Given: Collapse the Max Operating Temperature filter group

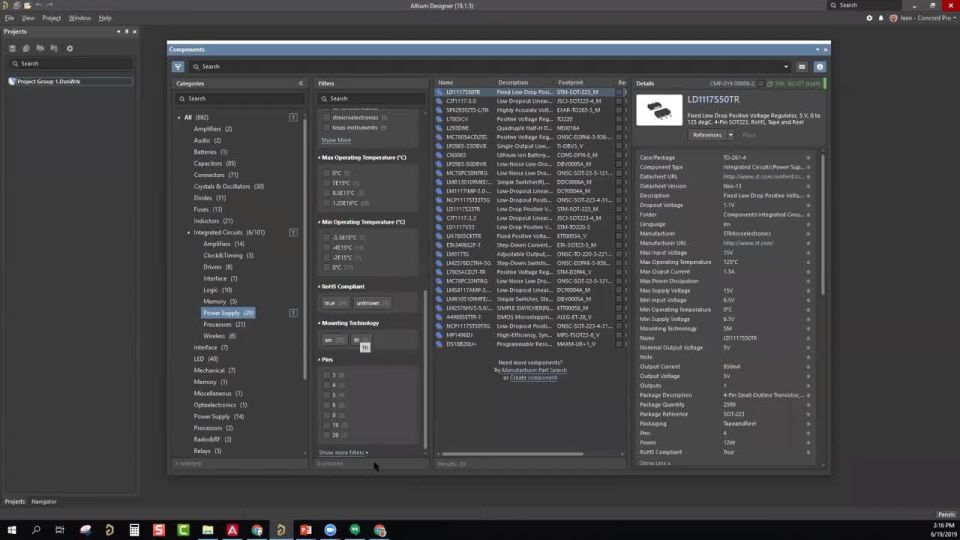Looking at the screenshot, I should click(x=320, y=158).
